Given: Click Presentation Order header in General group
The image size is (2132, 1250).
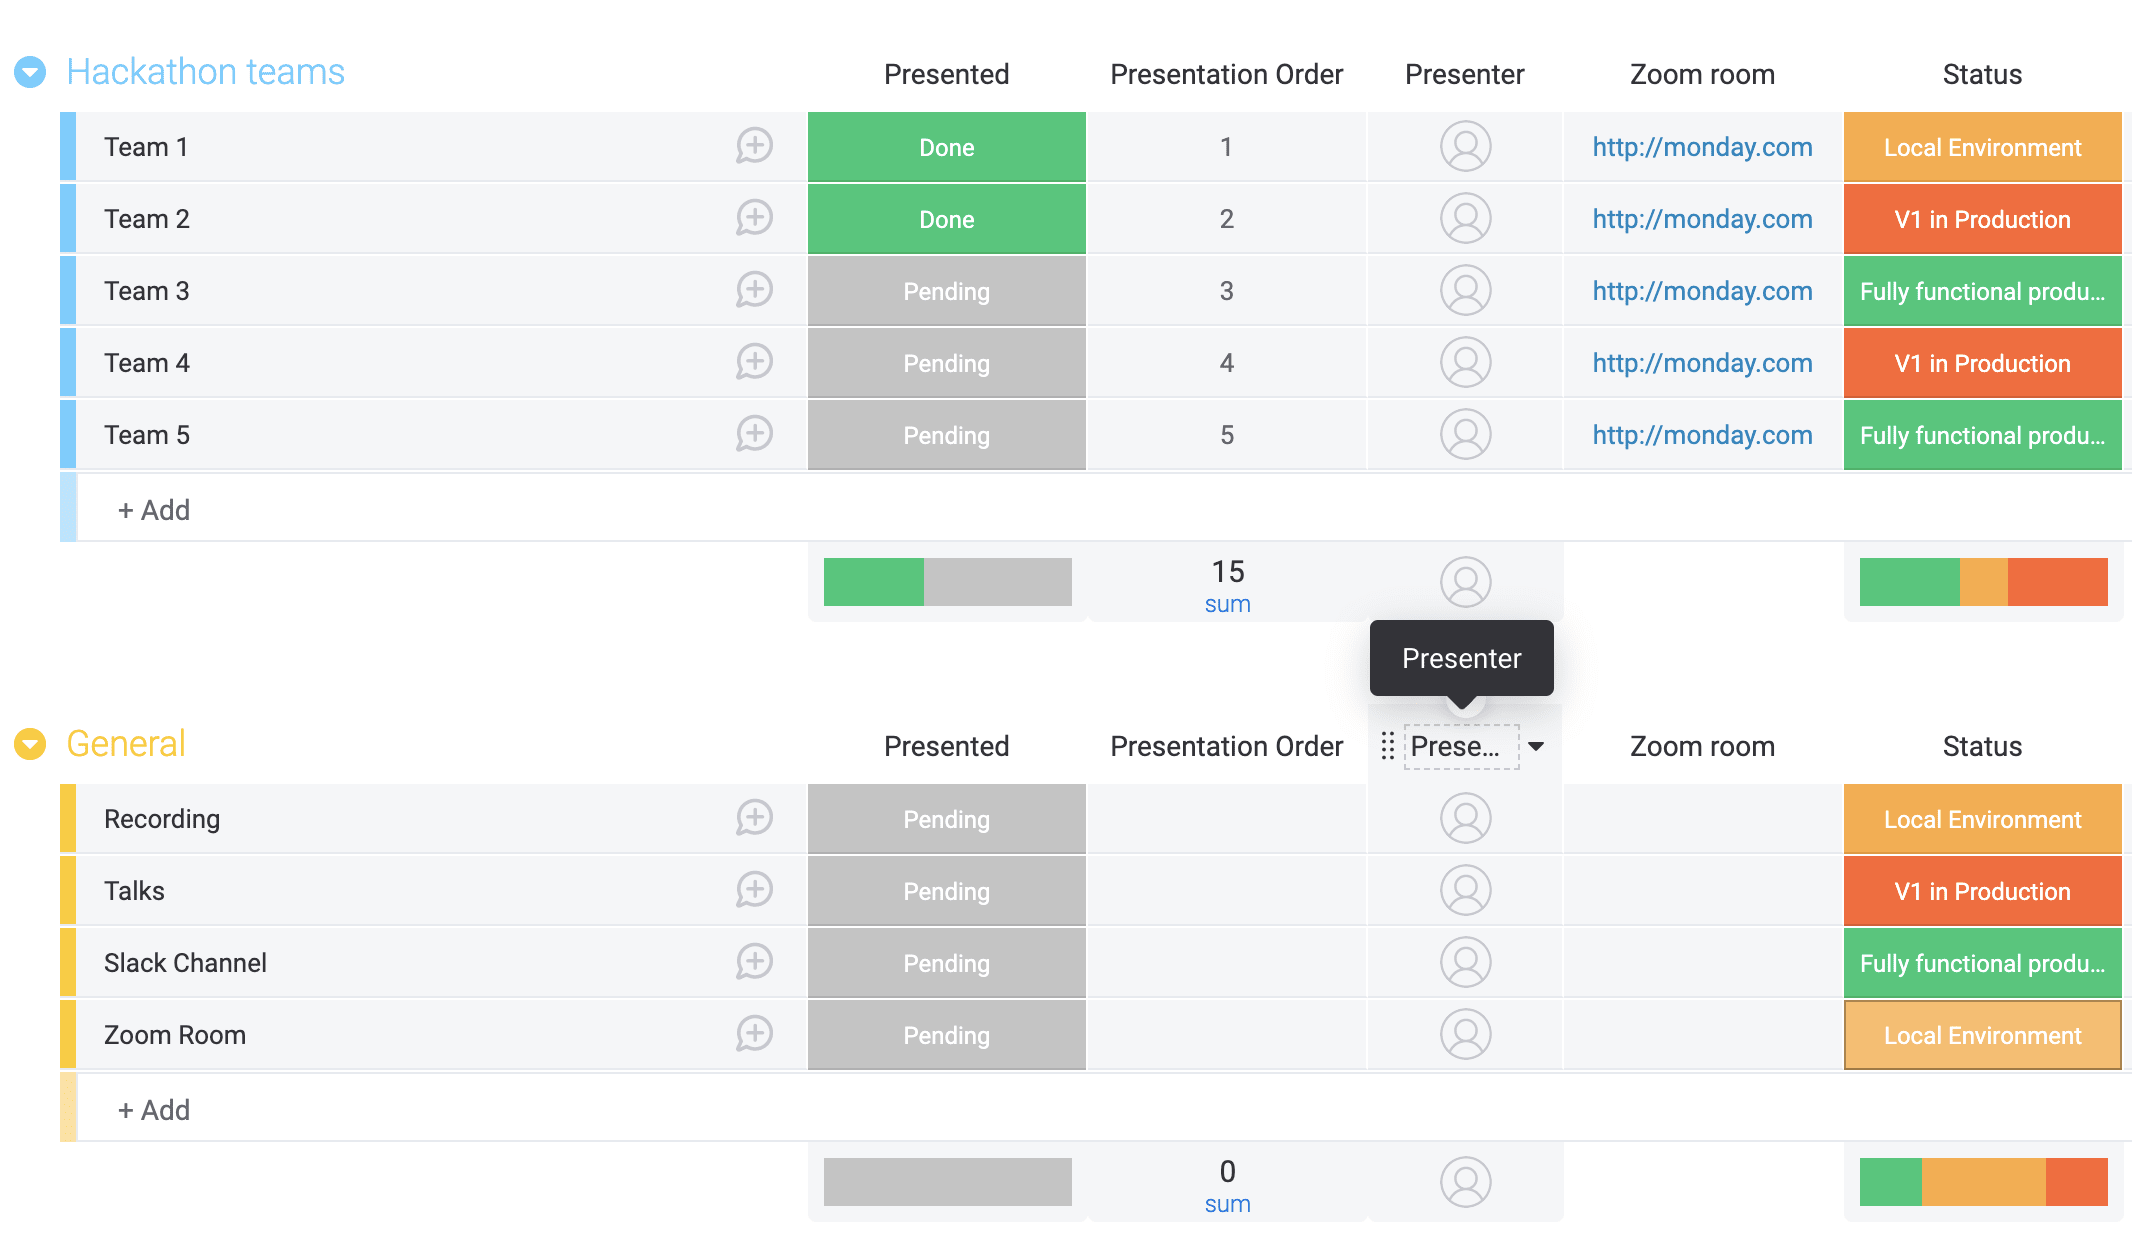Looking at the screenshot, I should (1226, 746).
